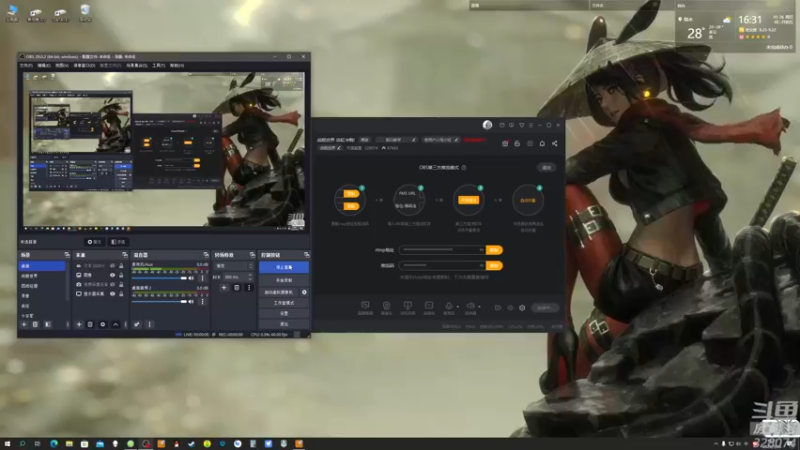Image resolution: width=800 pixels, height=450 pixels.
Task: Open scene filters icon in Scenes panel footer
Action: tap(47, 324)
